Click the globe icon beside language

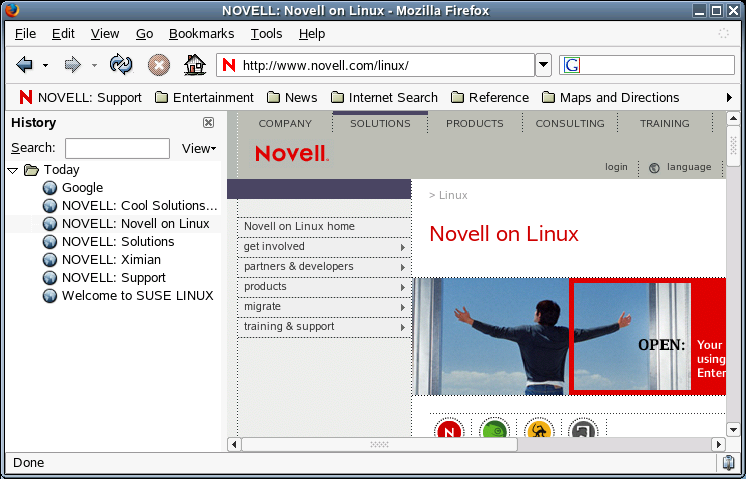coord(654,168)
